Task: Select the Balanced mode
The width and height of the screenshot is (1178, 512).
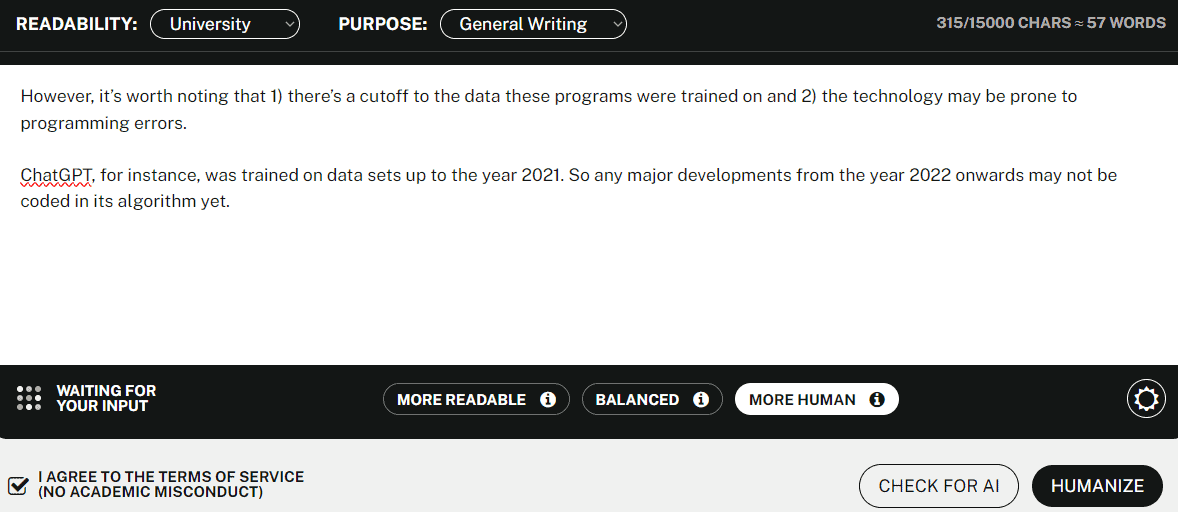Action: coord(652,399)
